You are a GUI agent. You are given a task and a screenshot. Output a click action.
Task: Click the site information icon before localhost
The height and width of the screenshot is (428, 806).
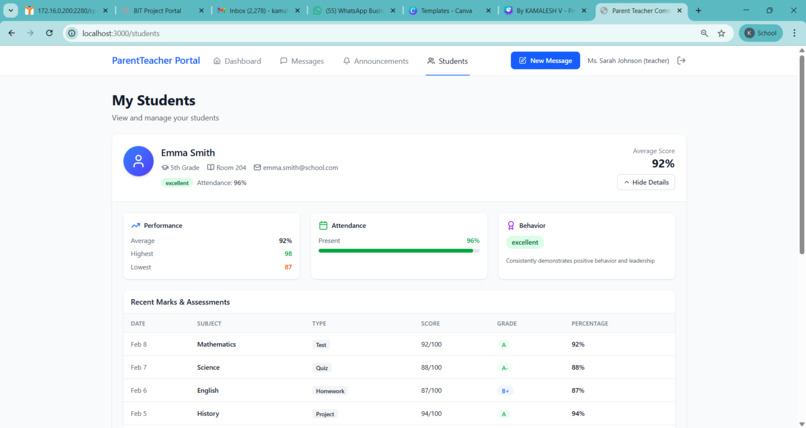coord(72,33)
